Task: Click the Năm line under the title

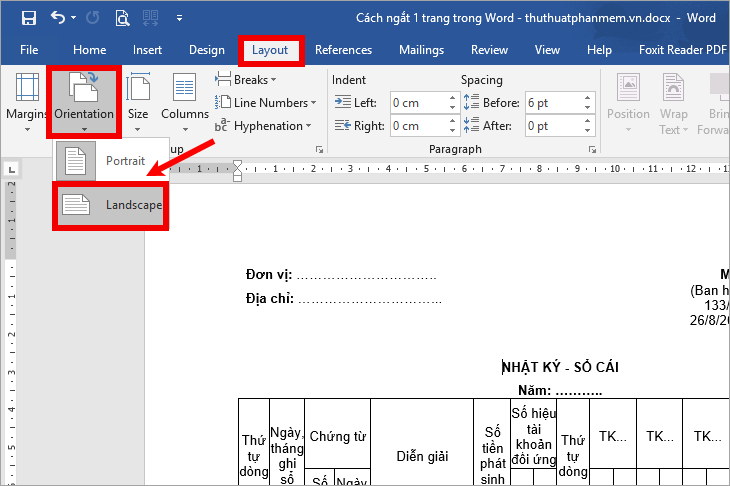Action: pos(560,390)
